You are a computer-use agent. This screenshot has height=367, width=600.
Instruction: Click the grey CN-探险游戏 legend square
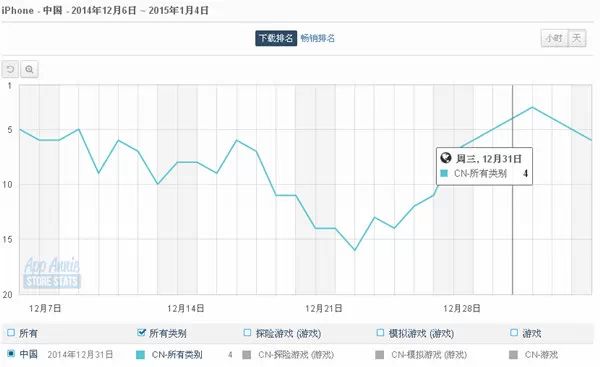[247, 355]
